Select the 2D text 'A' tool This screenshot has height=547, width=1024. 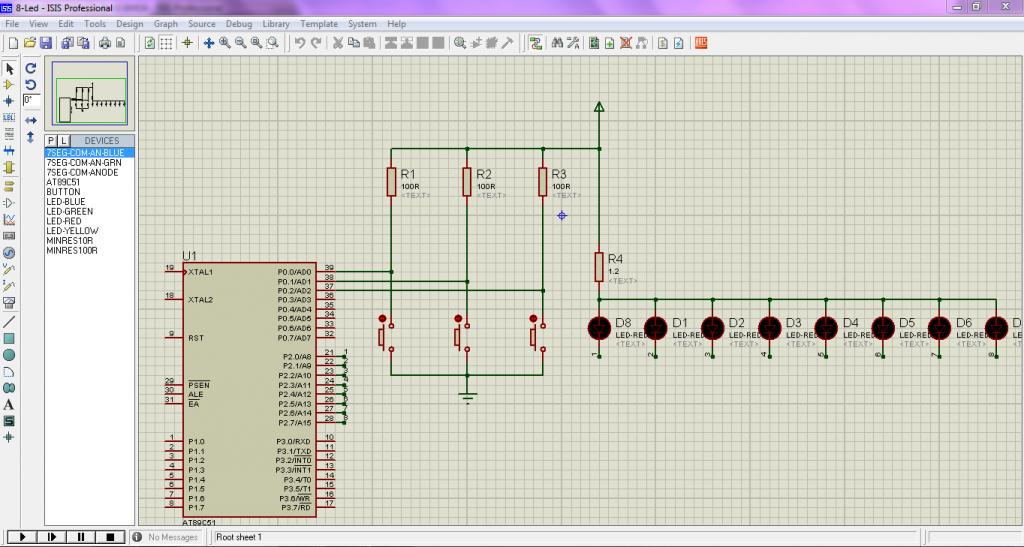click(9, 405)
